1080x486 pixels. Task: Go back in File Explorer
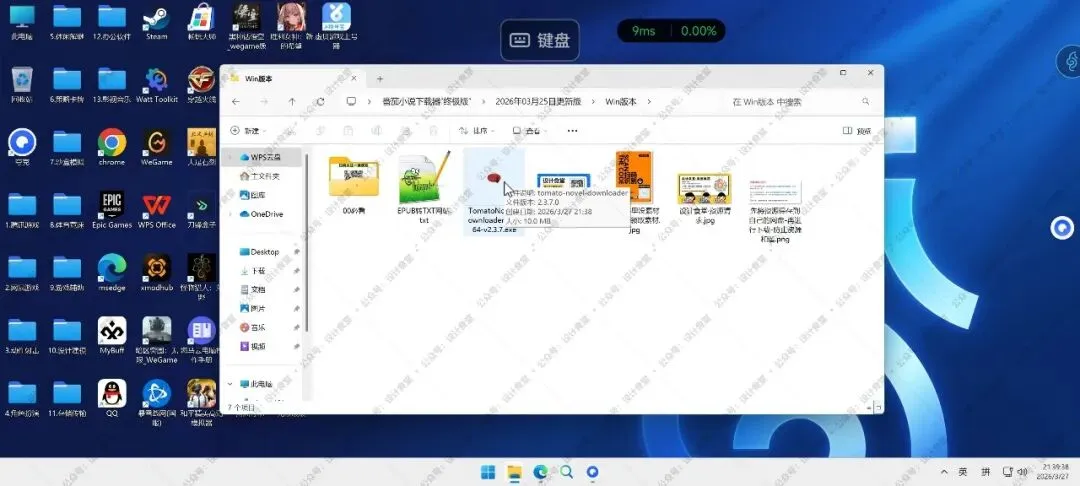pyautogui.click(x=236, y=101)
